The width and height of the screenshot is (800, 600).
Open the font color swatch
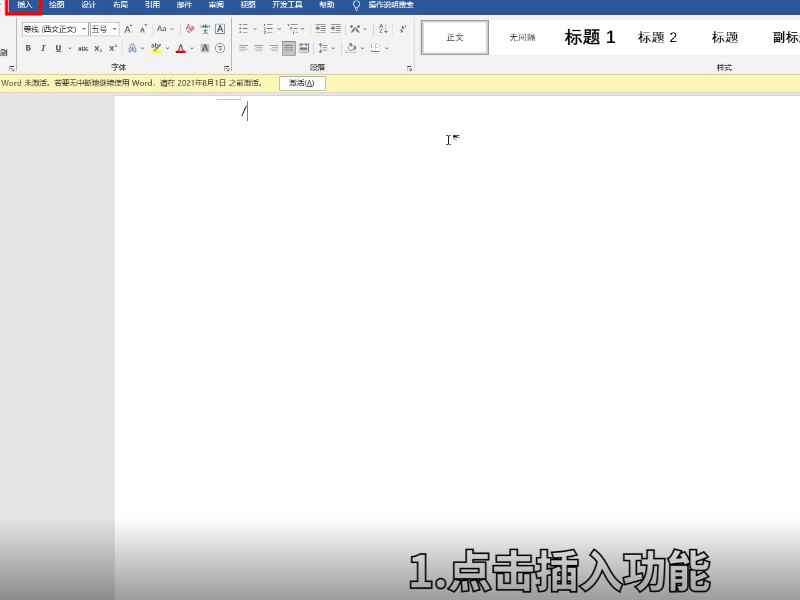[x=178, y=49]
